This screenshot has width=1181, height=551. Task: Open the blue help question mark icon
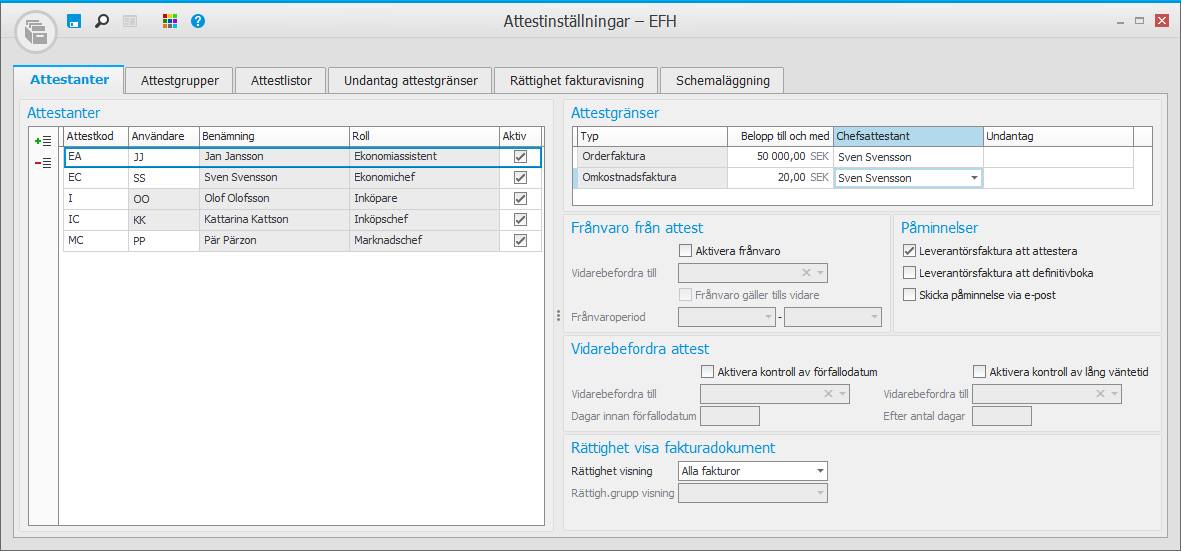pyautogui.click(x=198, y=20)
